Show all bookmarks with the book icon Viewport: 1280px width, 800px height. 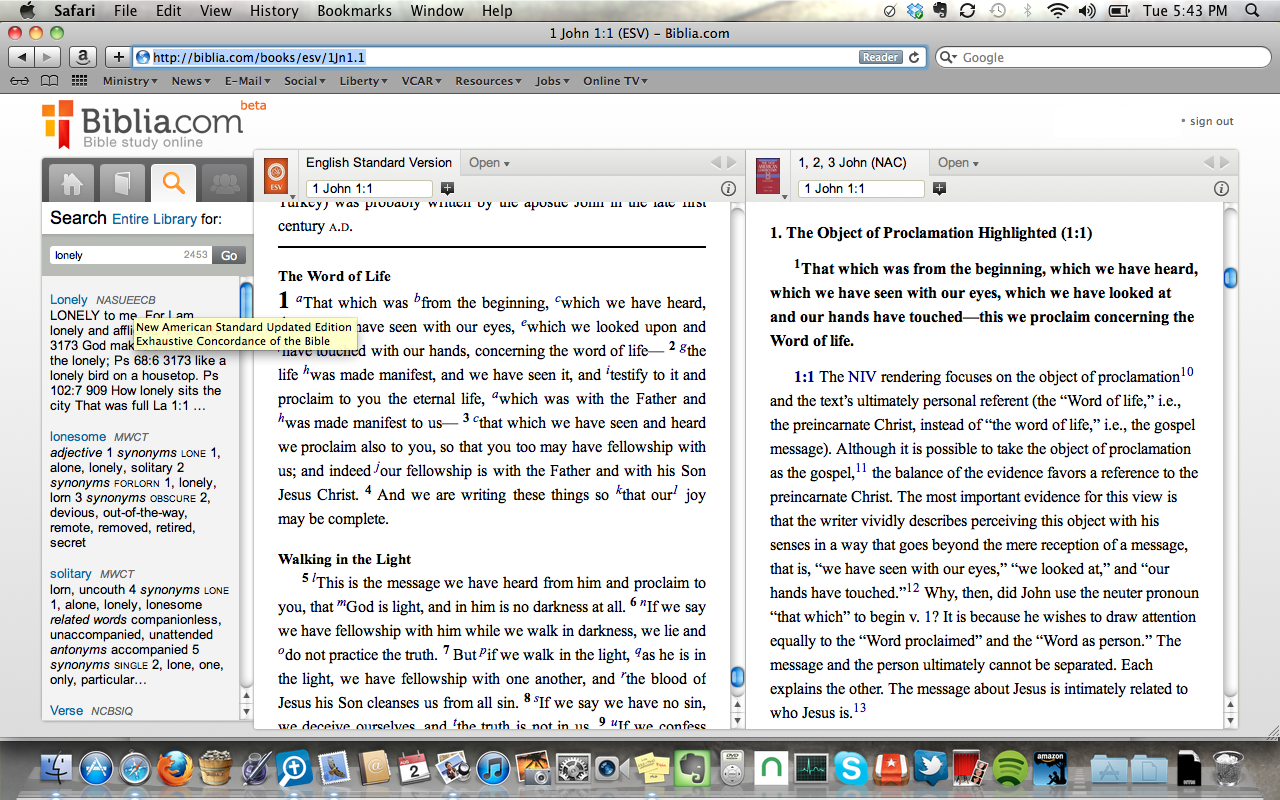49,81
